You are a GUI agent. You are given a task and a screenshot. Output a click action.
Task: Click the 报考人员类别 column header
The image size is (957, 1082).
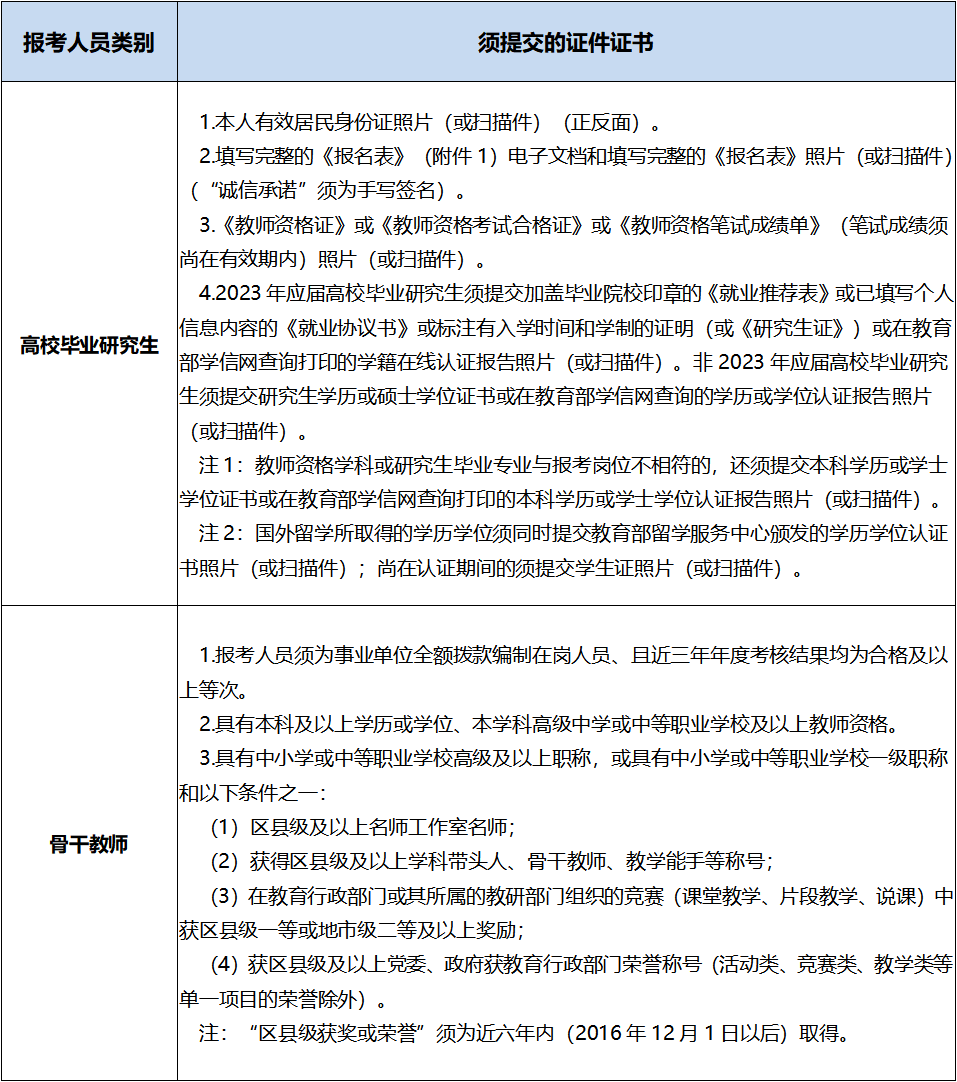(x=89, y=43)
